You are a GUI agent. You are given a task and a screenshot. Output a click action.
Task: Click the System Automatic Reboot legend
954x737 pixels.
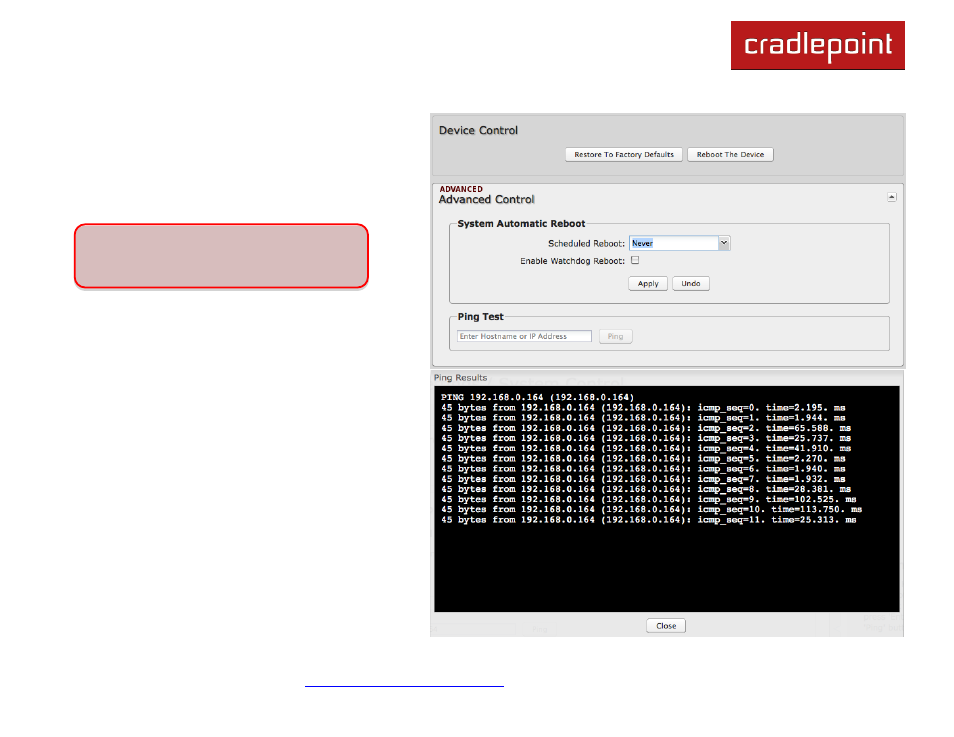coord(521,224)
